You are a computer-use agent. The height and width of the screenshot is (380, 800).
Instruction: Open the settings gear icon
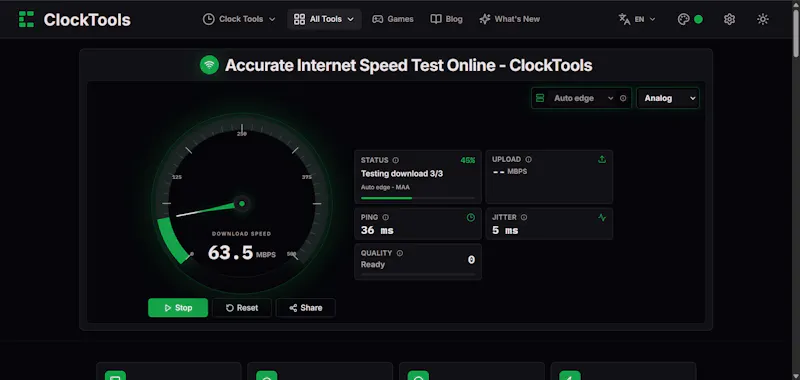tap(730, 19)
